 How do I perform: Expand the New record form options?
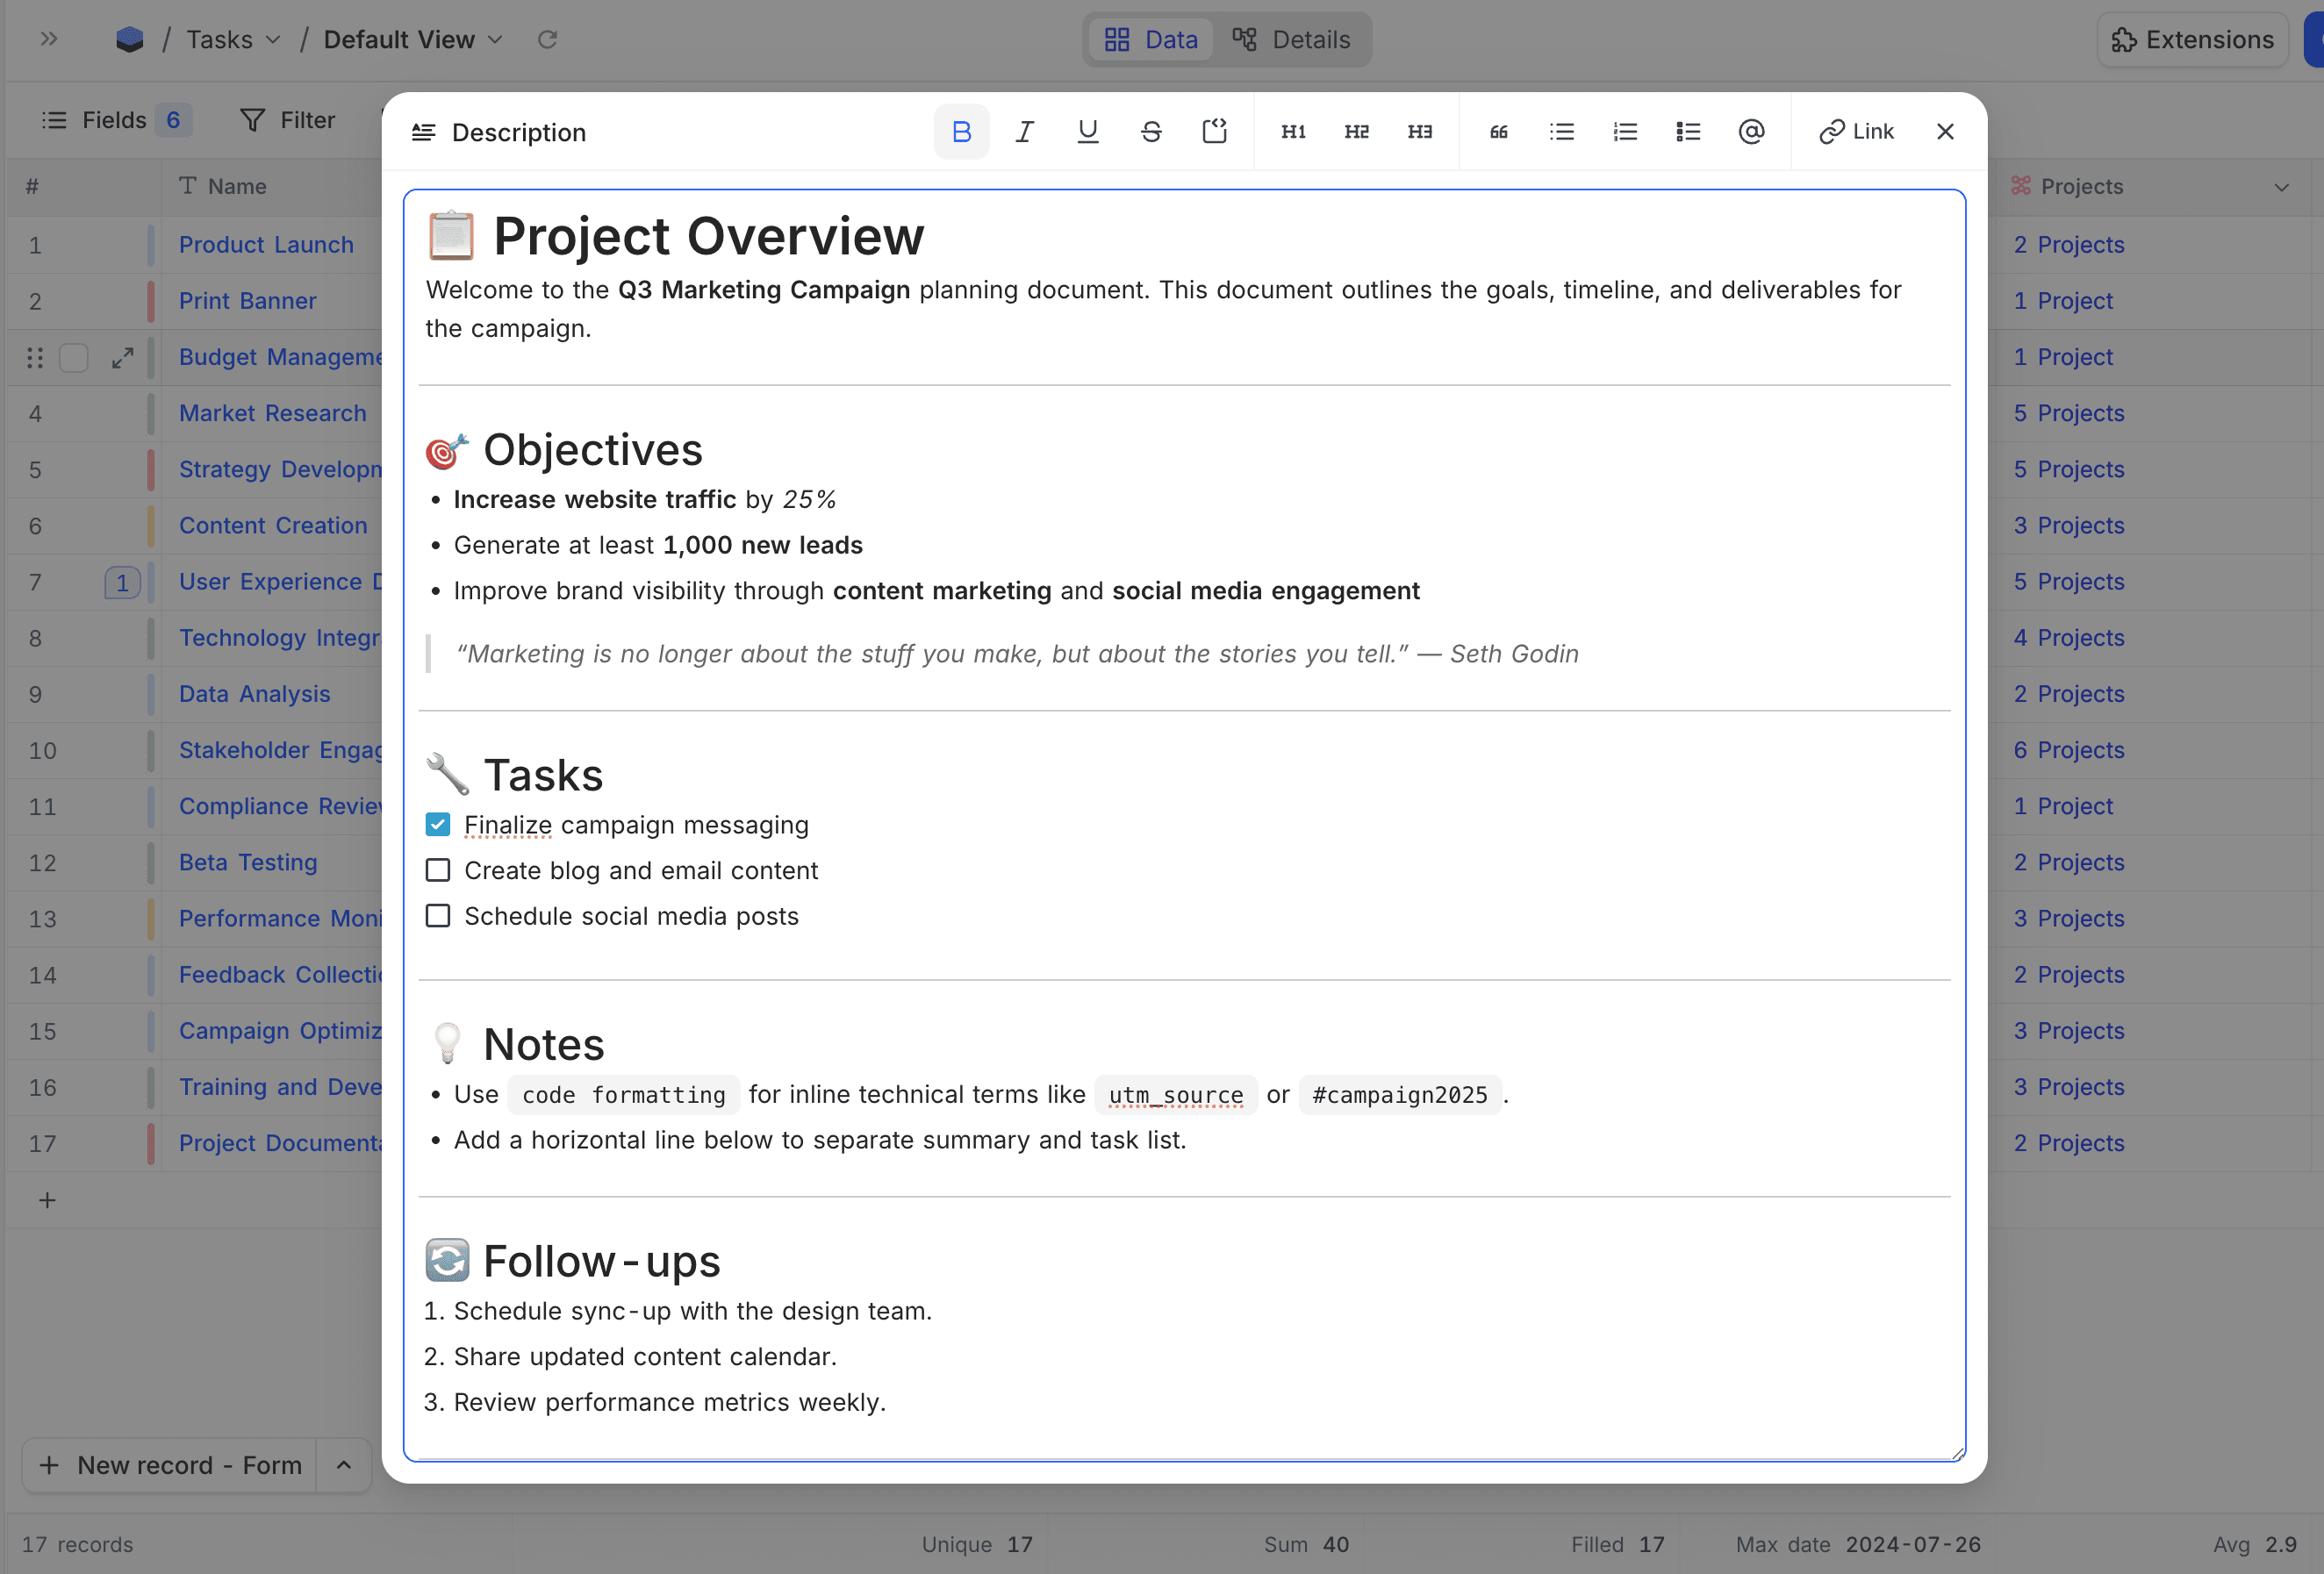pos(343,1465)
